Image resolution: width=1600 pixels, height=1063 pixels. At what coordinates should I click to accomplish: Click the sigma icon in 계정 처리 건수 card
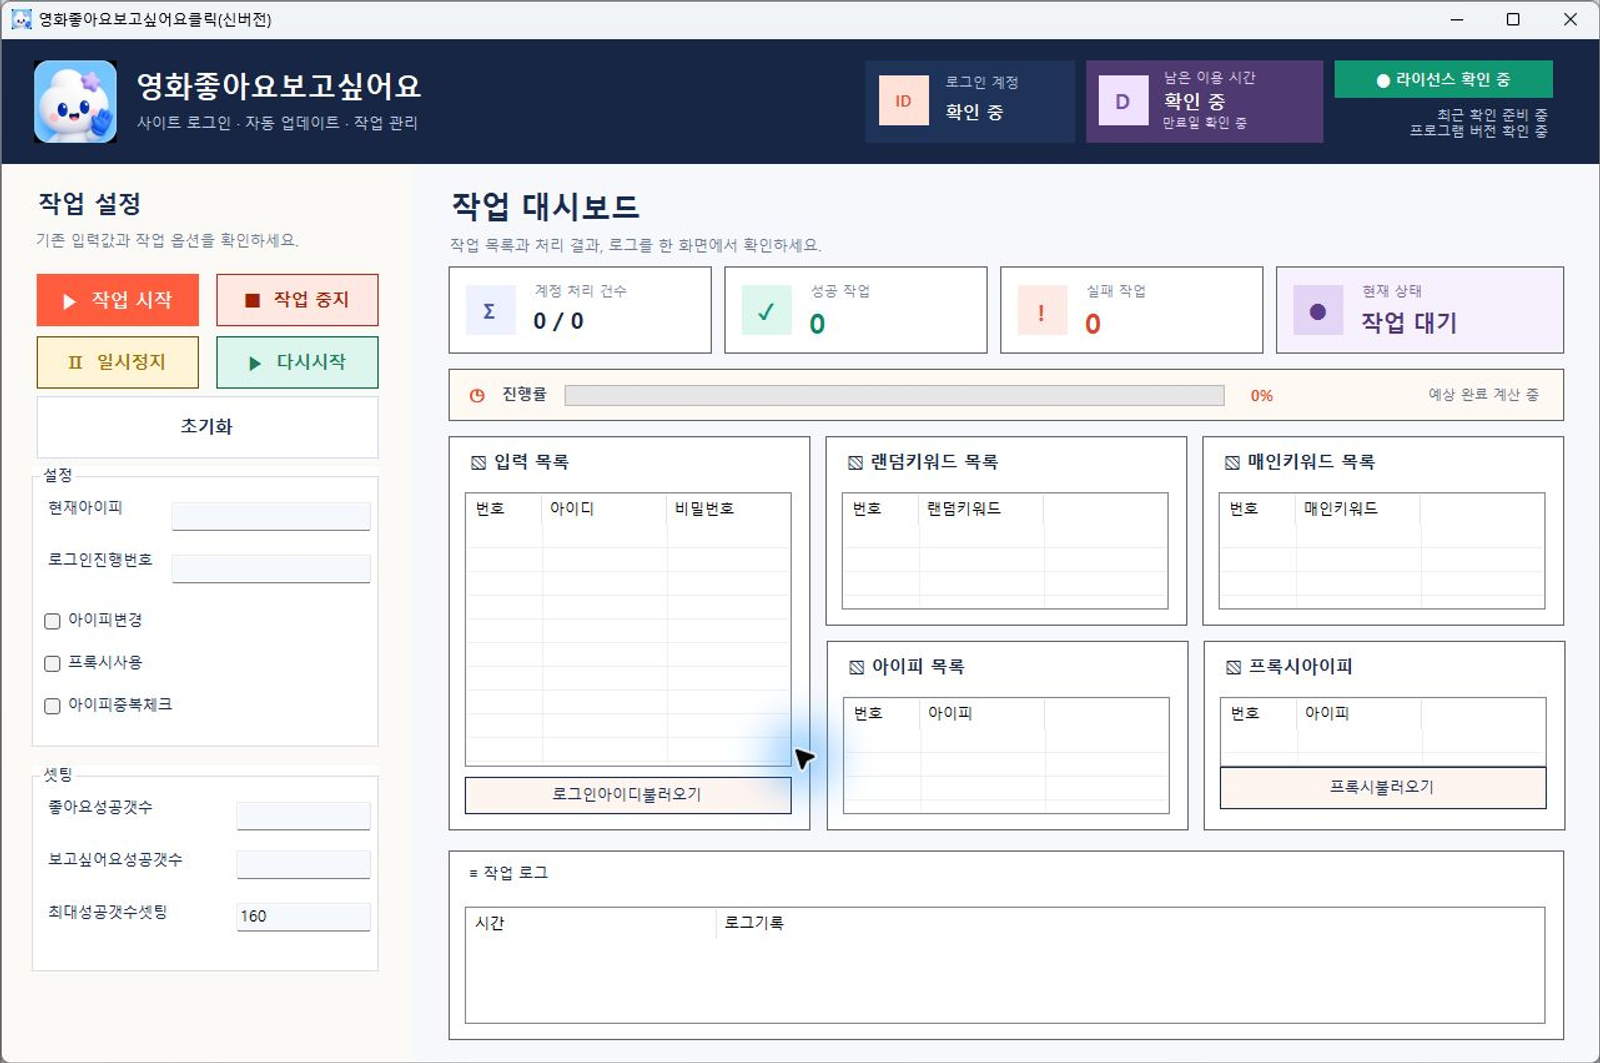(x=490, y=310)
